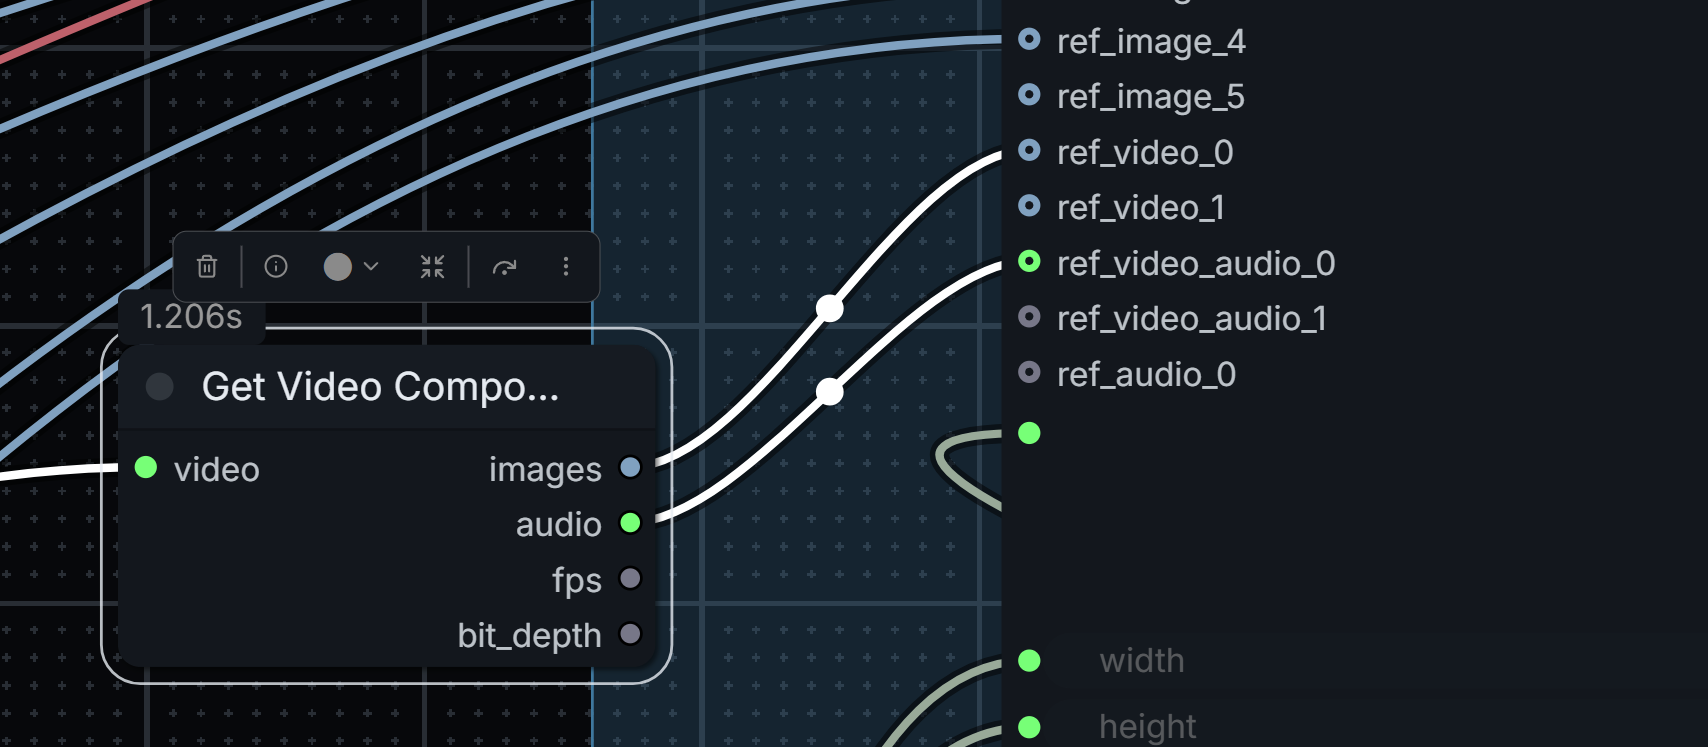Click the ref_image_4 label
This screenshot has height=747, width=1708.
(1151, 41)
